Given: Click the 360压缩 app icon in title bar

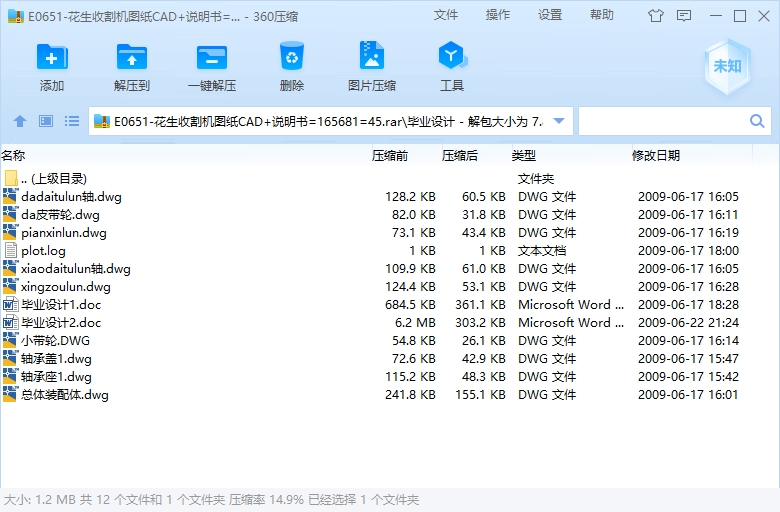Looking at the screenshot, I should coord(16,16).
